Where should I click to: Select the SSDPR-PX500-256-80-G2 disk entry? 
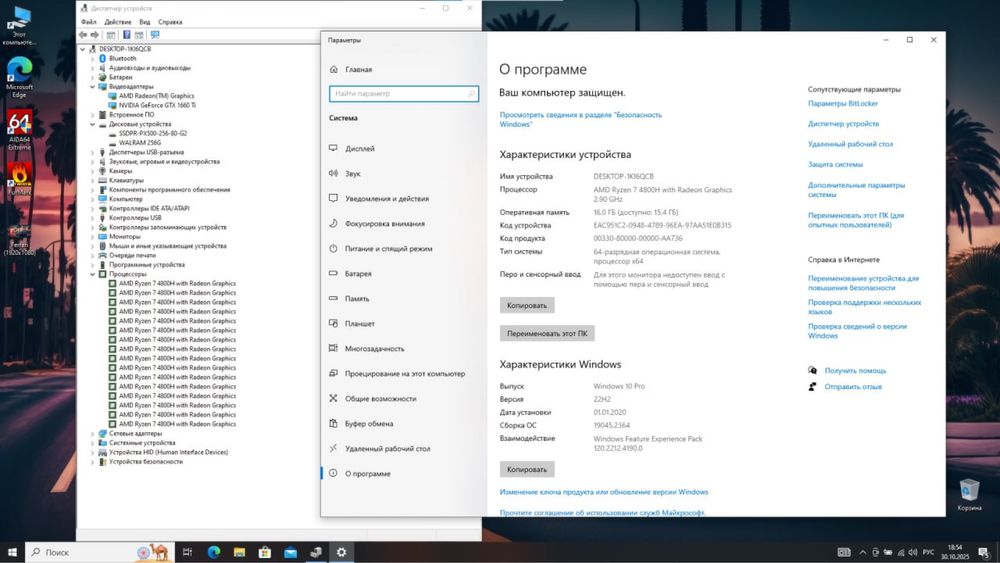click(153, 133)
